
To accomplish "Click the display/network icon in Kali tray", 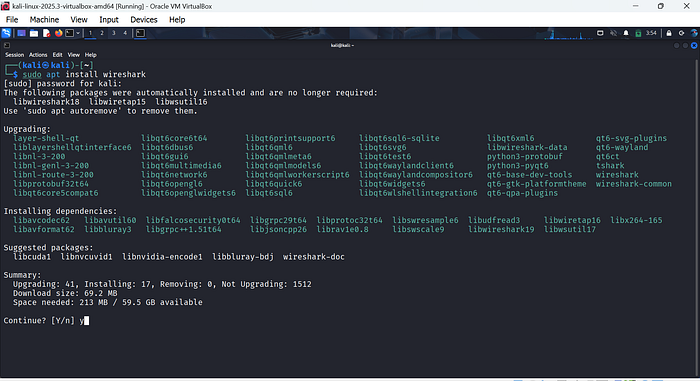I will pyautogui.click(x=600, y=33).
